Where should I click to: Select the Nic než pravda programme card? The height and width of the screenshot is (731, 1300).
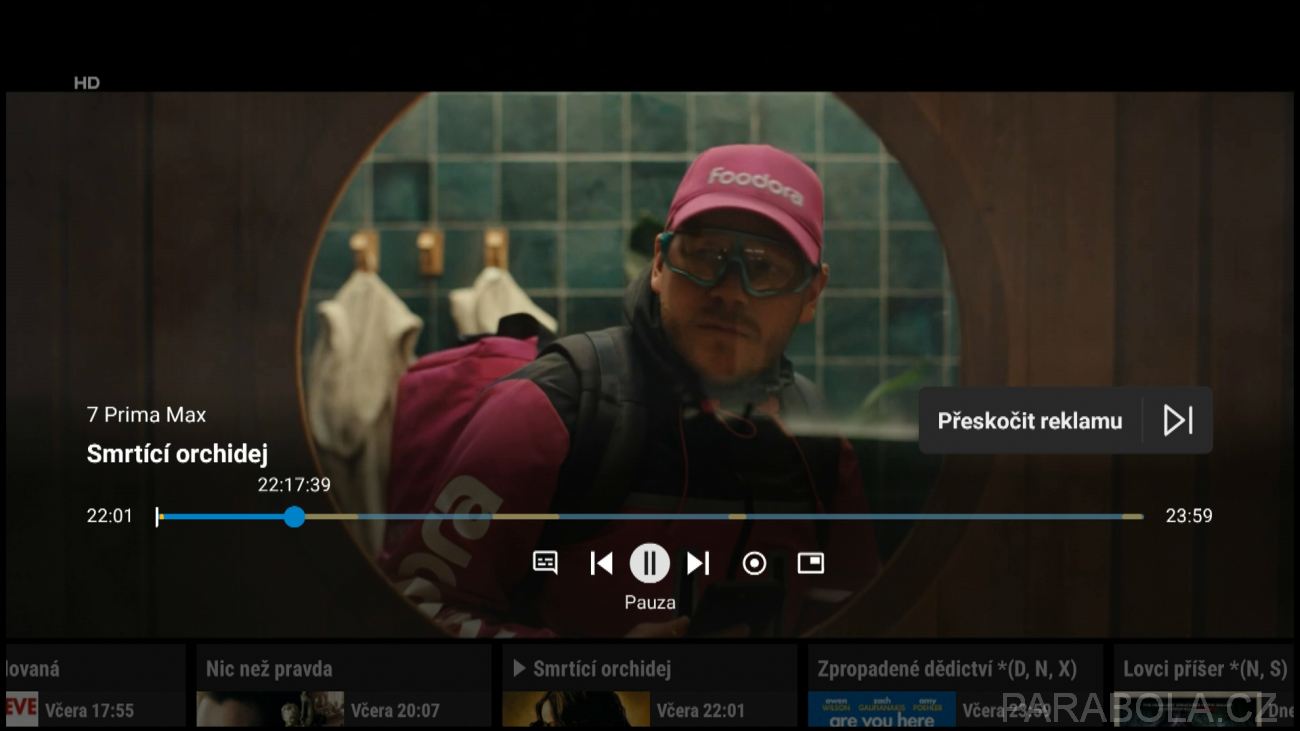click(x=343, y=685)
